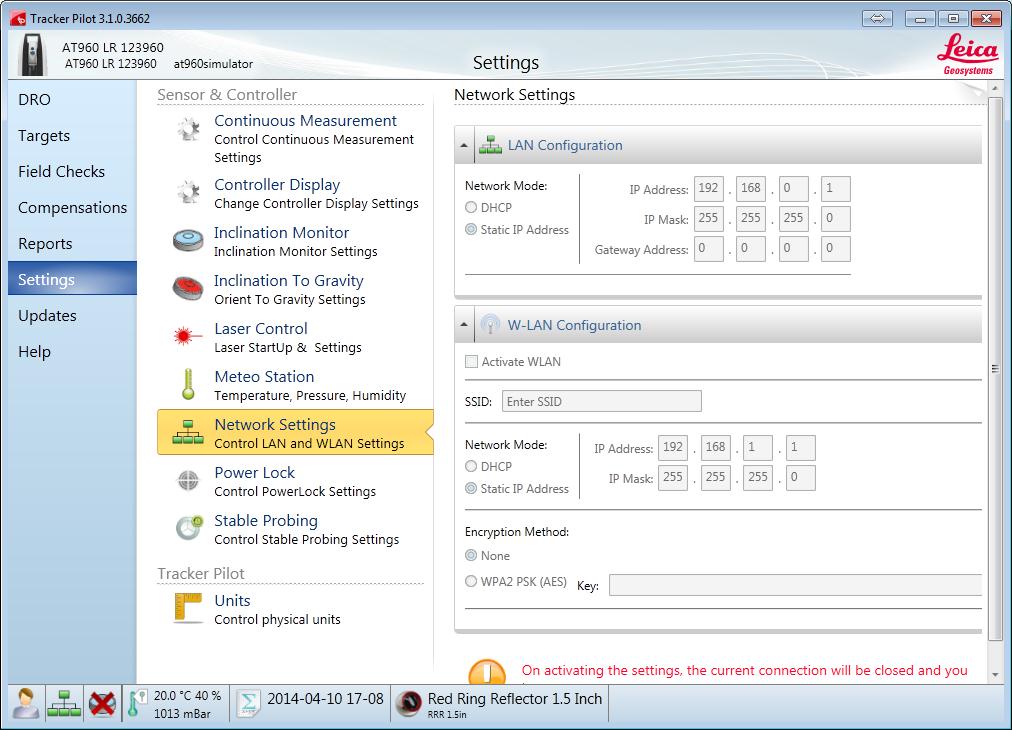Enable the Activate WLAN checkbox
This screenshot has width=1012, height=730.
click(x=471, y=361)
